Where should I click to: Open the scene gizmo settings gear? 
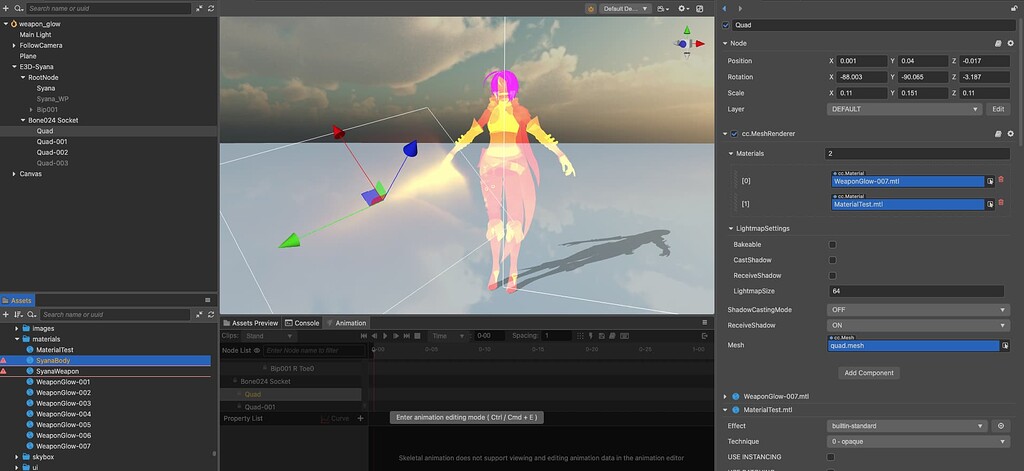coord(684,8)
